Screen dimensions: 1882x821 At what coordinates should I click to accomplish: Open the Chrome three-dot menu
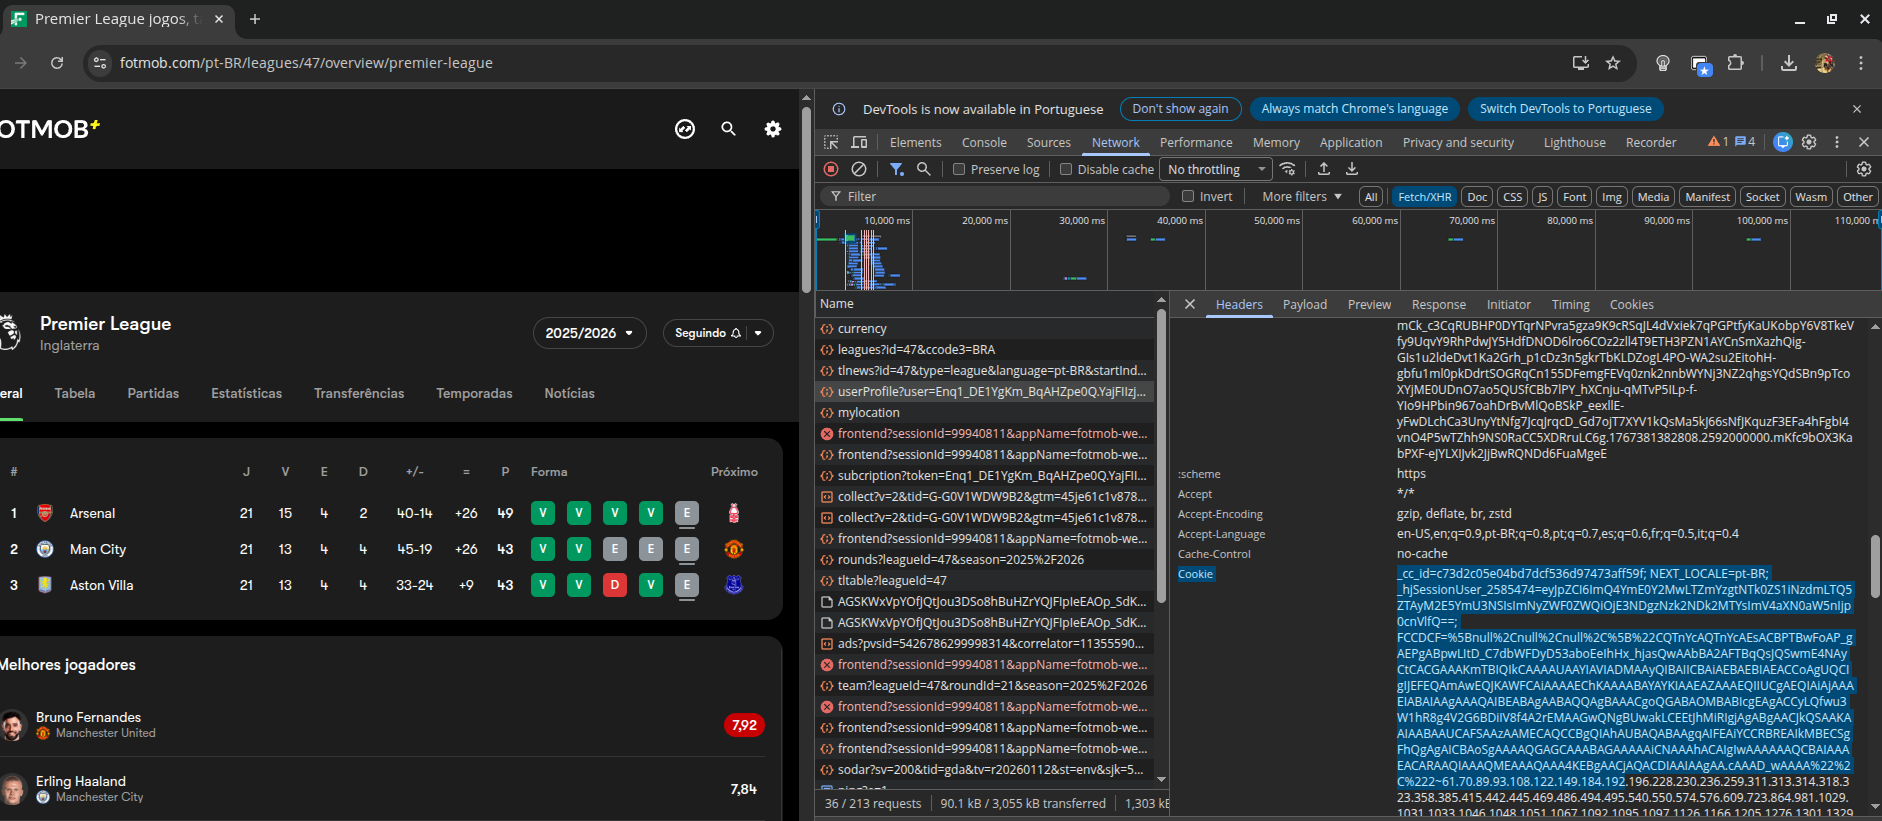[x=1861, y=63]
